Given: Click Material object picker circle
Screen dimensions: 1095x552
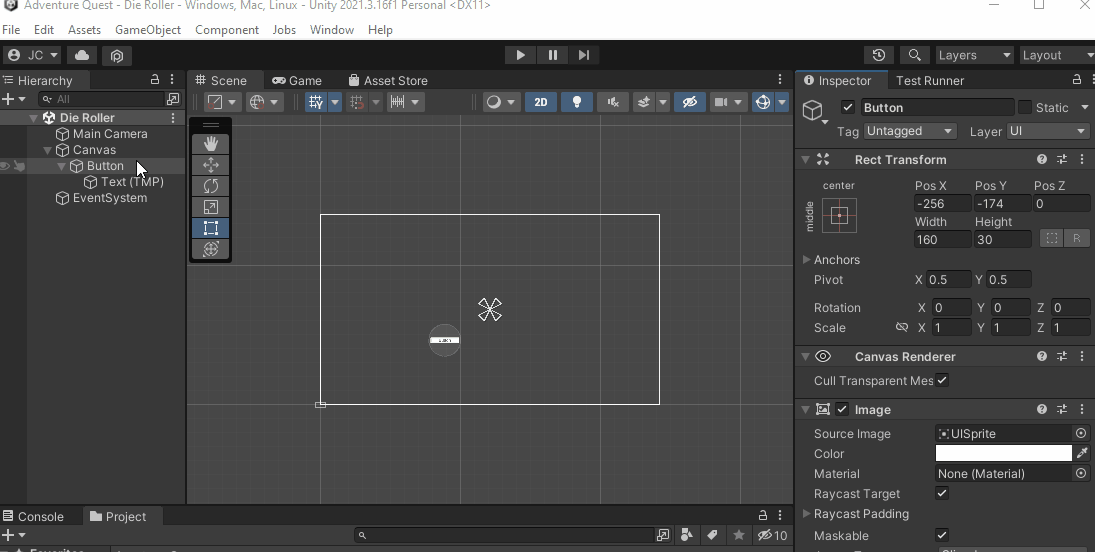Looking at the screenshot, I should pyautogui.click(x=1081, y=473).
